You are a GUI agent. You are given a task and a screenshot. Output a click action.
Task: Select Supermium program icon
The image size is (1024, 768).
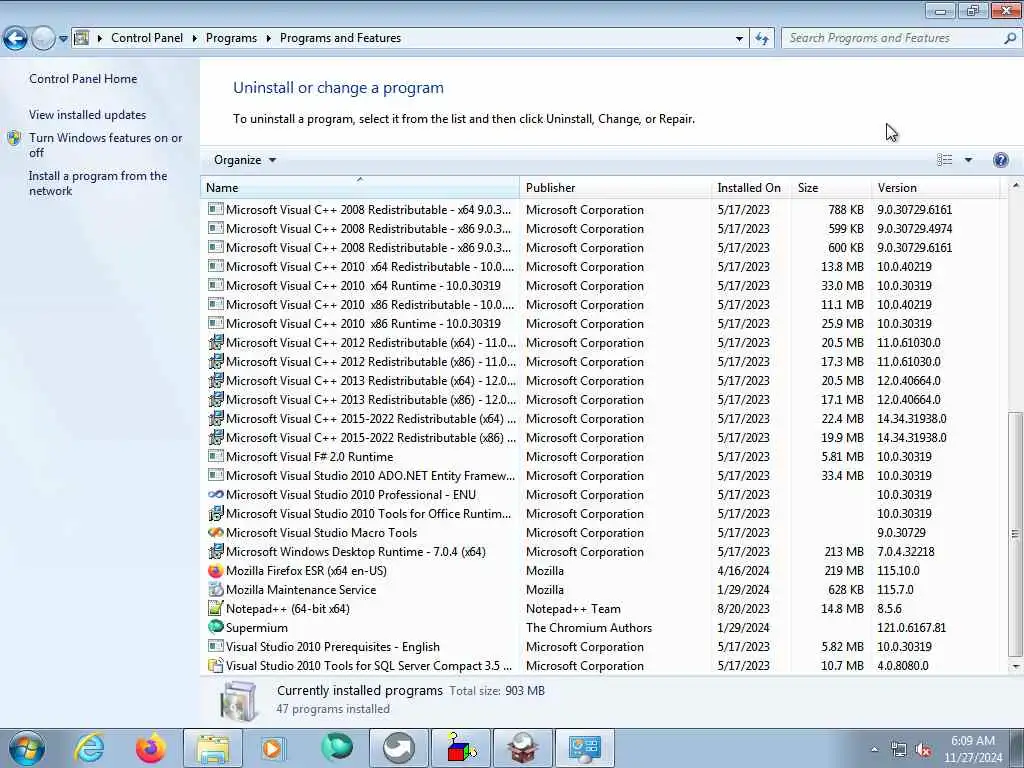click(216, 627)
